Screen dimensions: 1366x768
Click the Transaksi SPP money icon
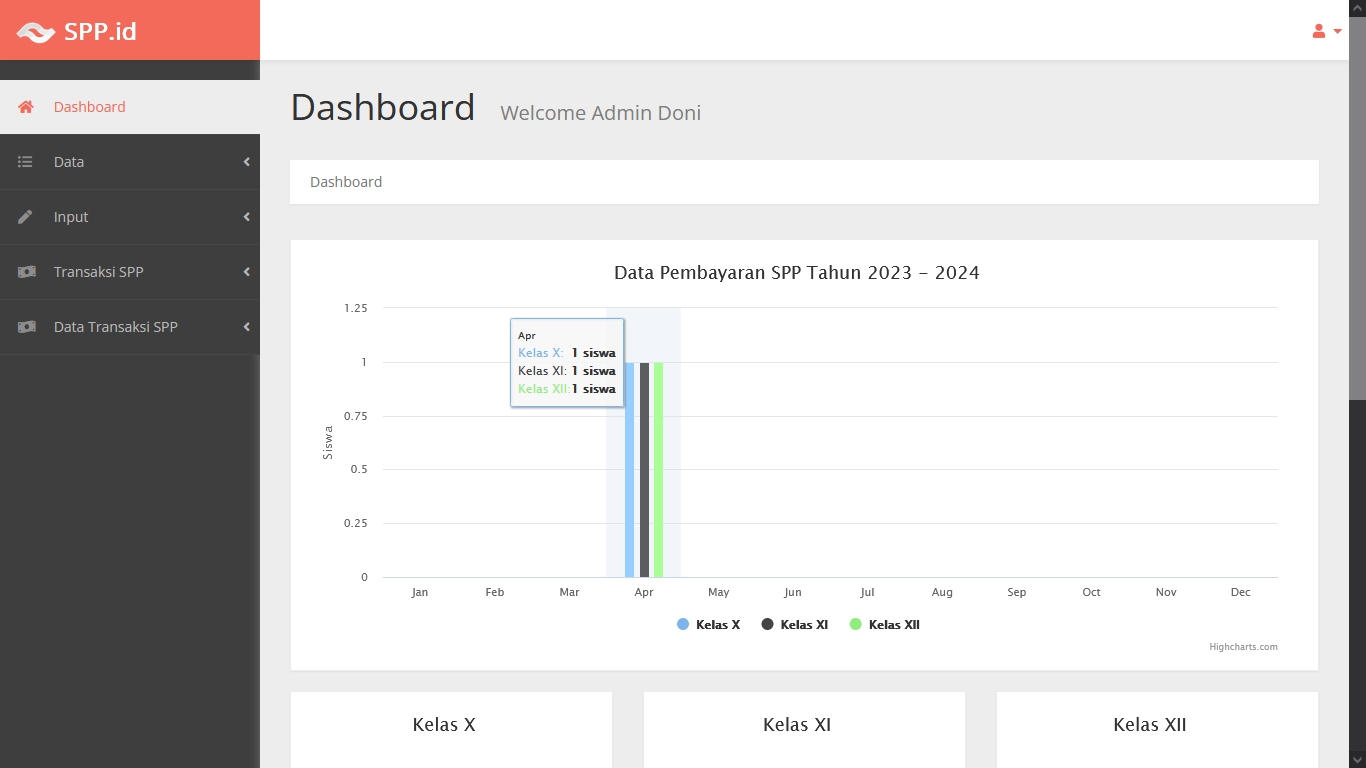pyautogui.click(x=26, y=272)
